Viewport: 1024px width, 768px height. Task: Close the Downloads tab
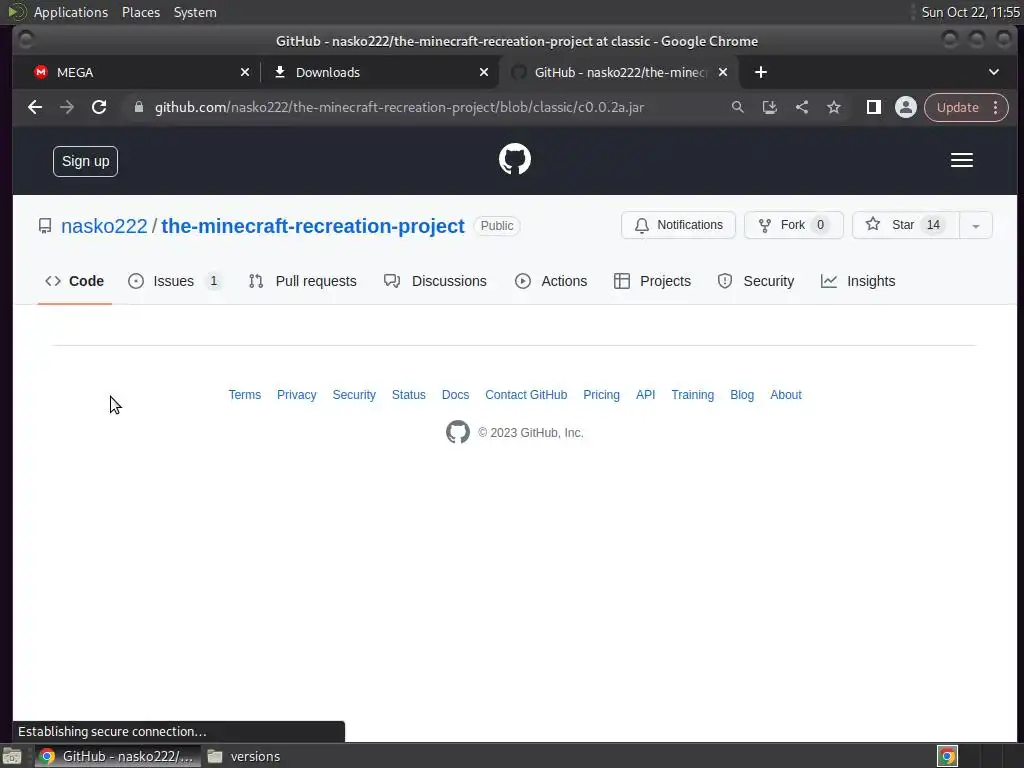484,72
